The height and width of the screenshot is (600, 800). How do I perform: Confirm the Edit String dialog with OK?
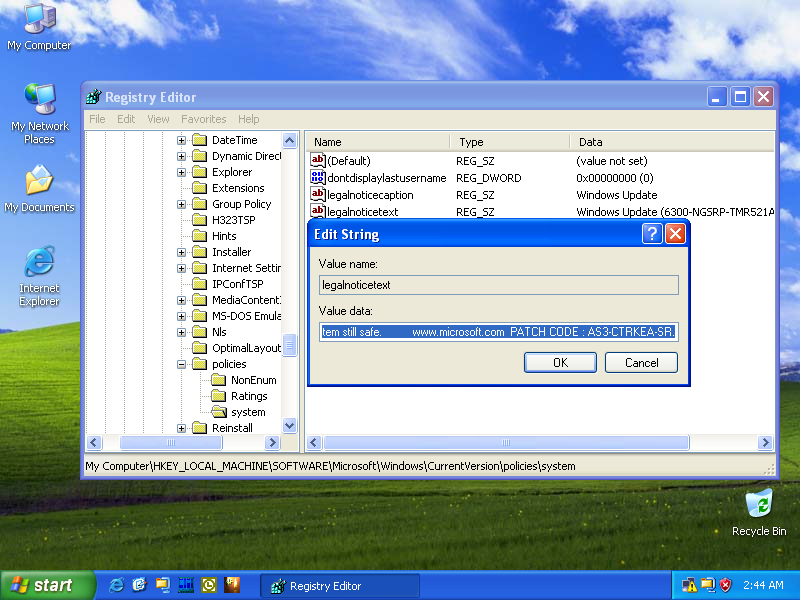[x=560, y=362]
